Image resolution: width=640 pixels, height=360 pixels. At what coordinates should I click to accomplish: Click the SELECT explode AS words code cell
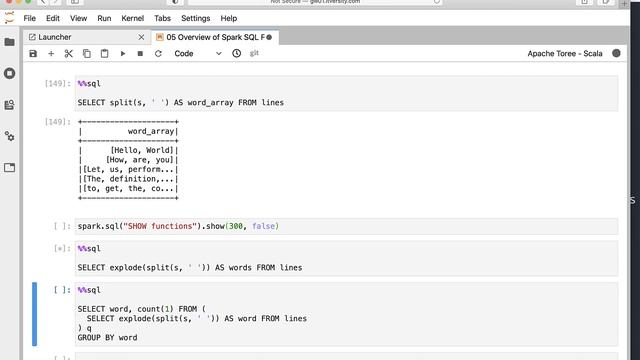click(346, 258)
